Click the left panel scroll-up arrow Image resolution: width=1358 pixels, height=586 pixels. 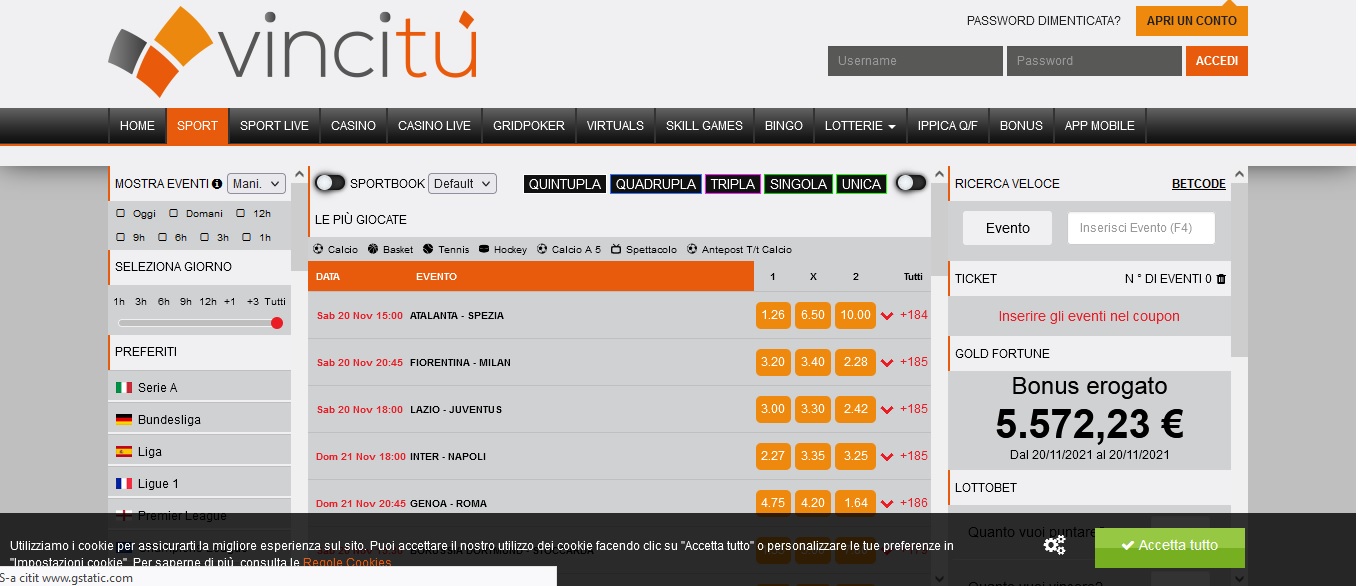click(x=299, y=175)
